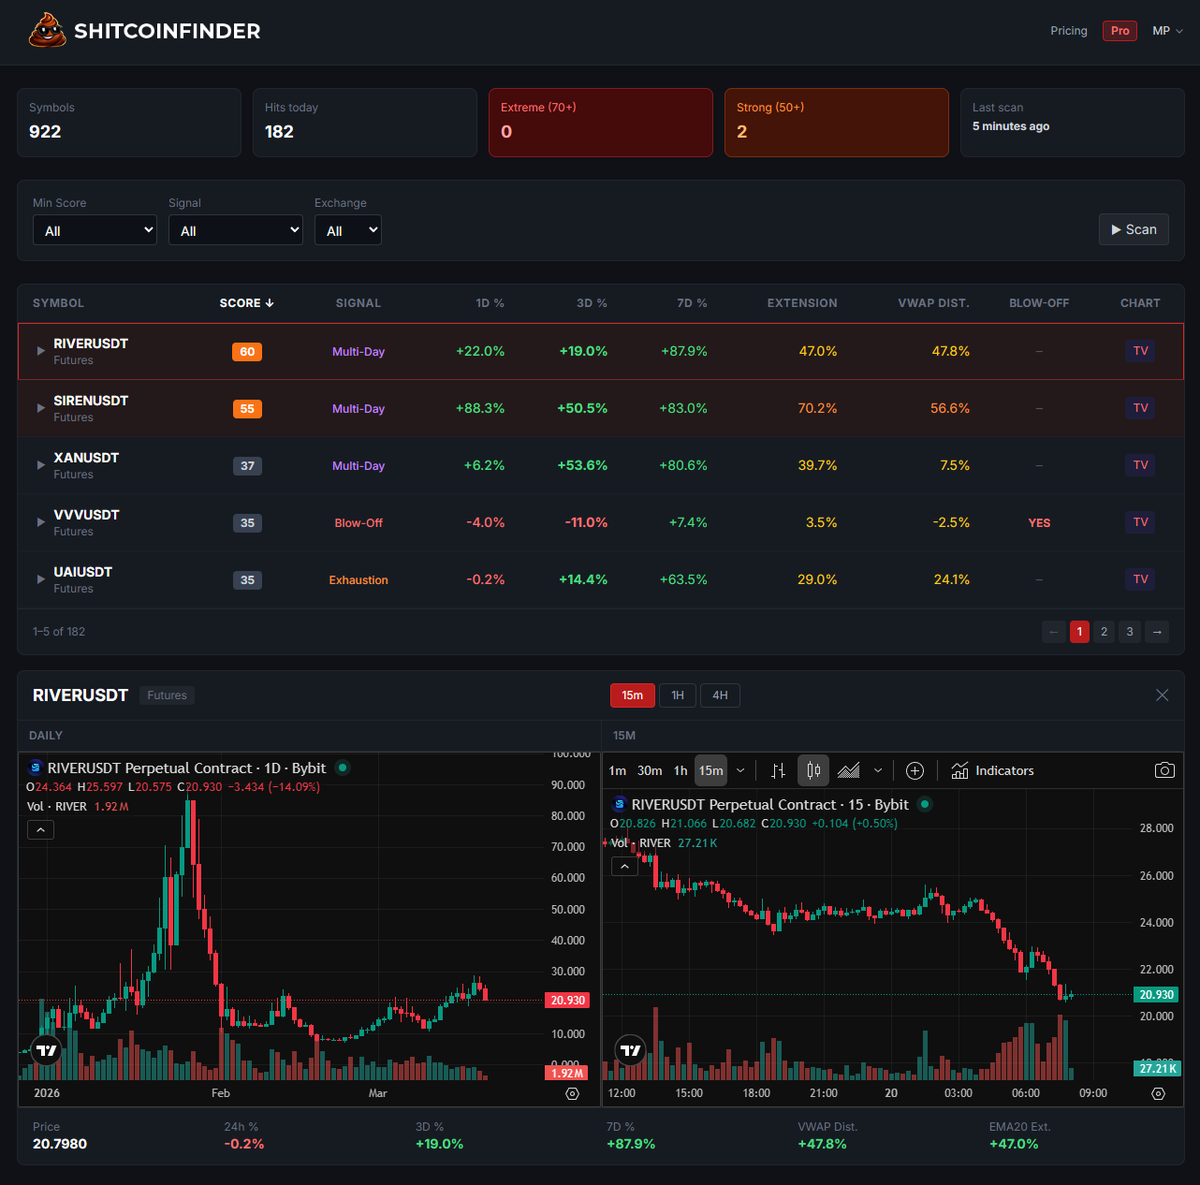
Task: Collapse the 15-minute chart legend chevron
Action: tap(624, 866)
